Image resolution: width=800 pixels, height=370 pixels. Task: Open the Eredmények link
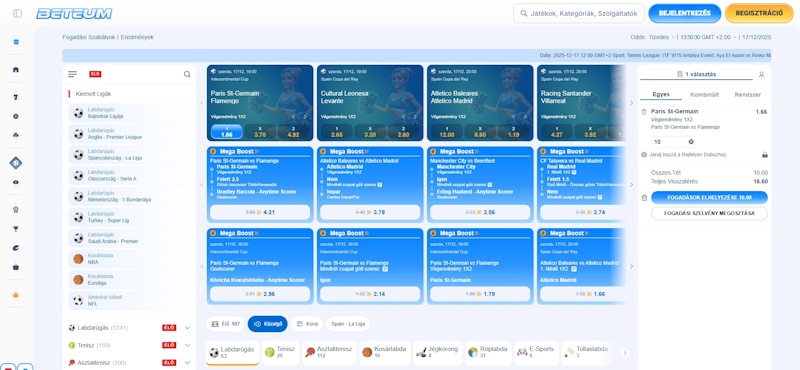pos(137,37)
